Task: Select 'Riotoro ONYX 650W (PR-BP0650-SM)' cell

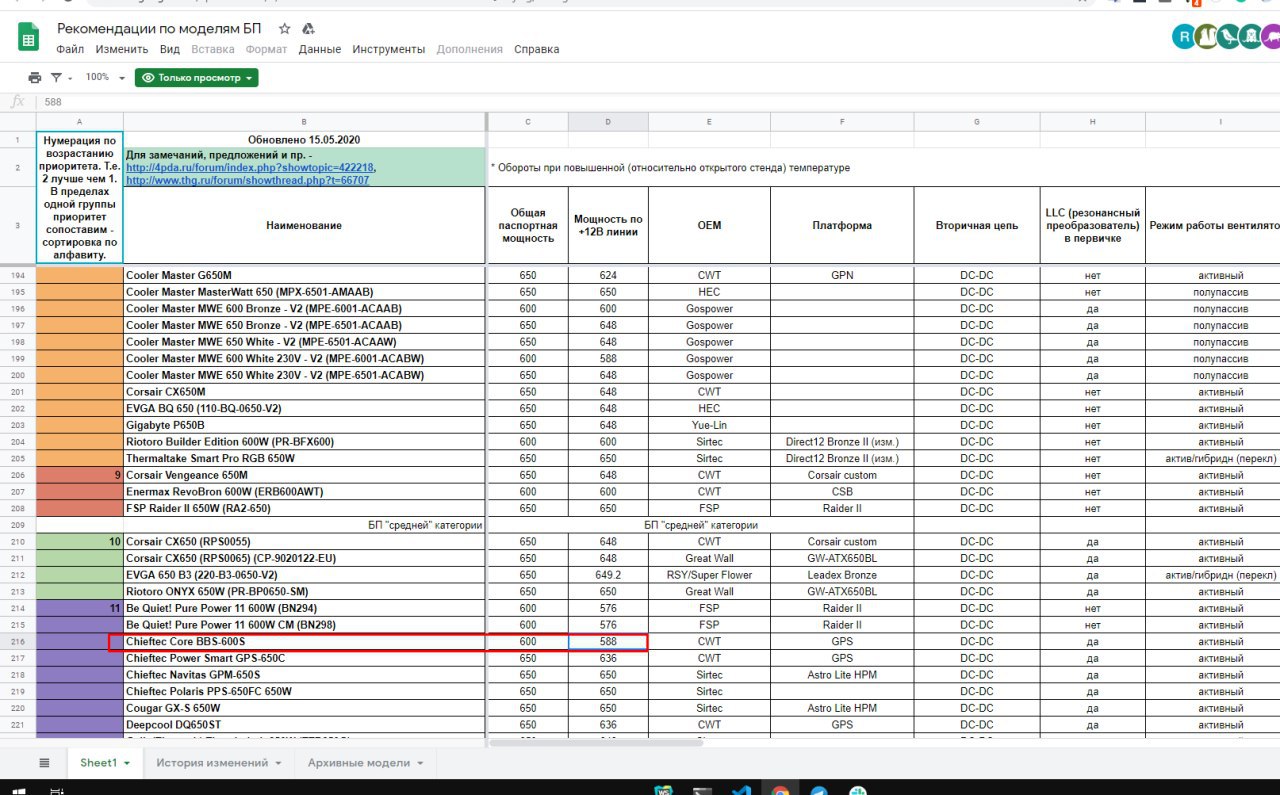Action: point(304,592)
